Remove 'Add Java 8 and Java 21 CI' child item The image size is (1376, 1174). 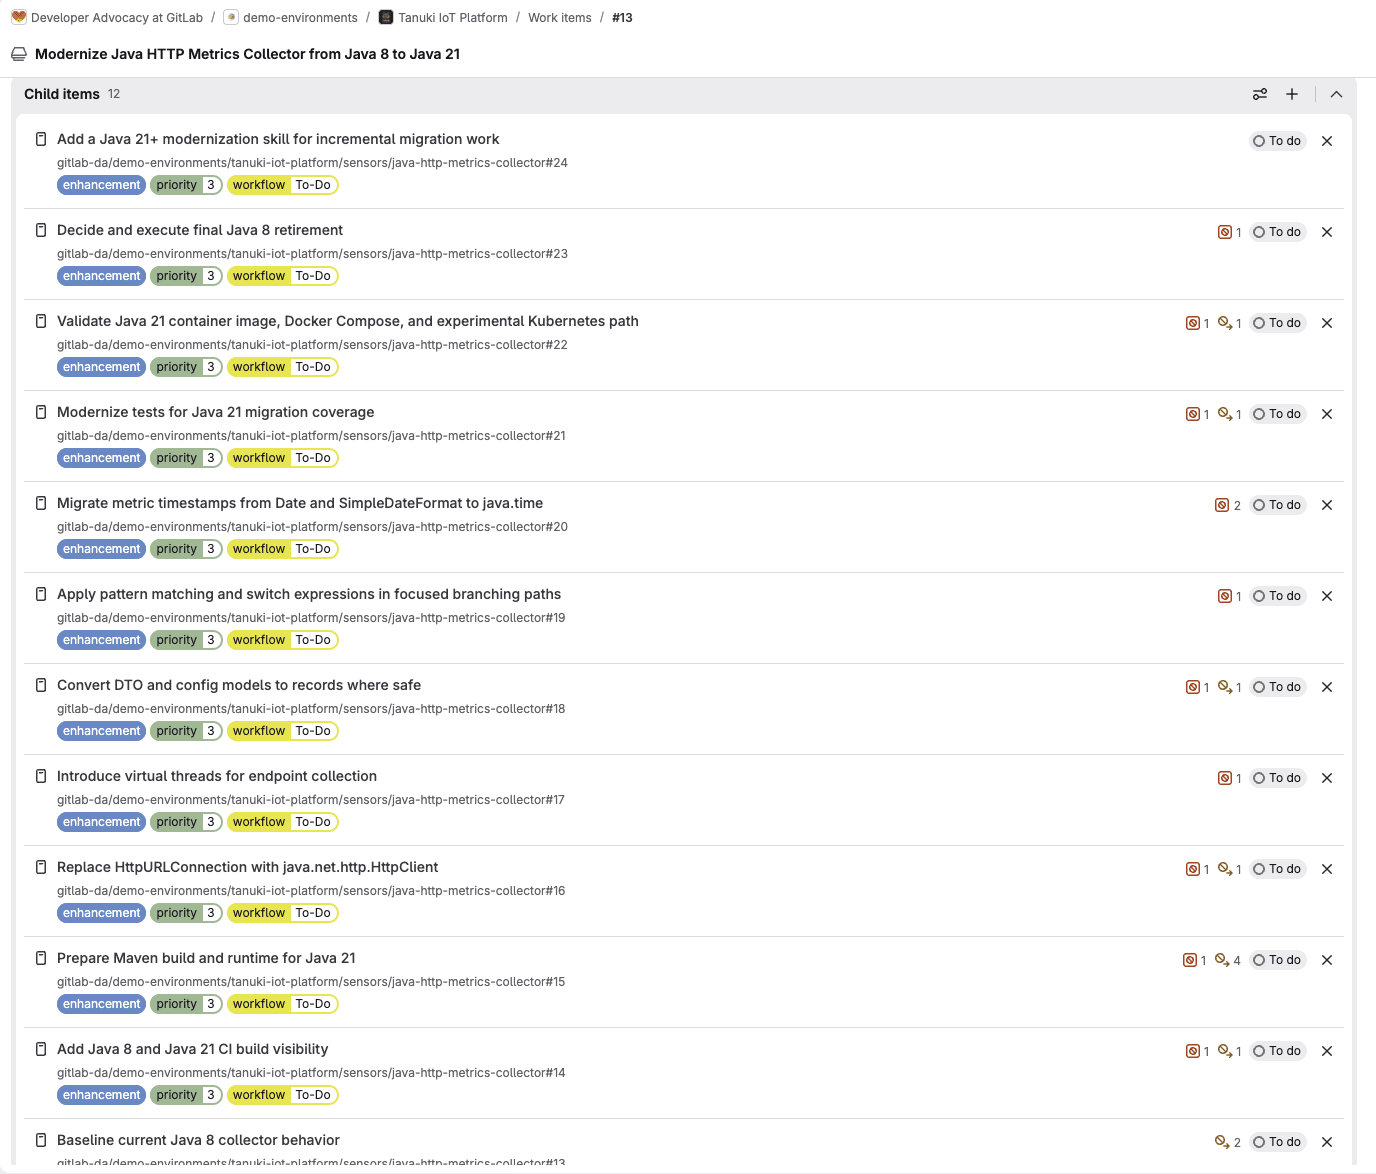1327,1051
